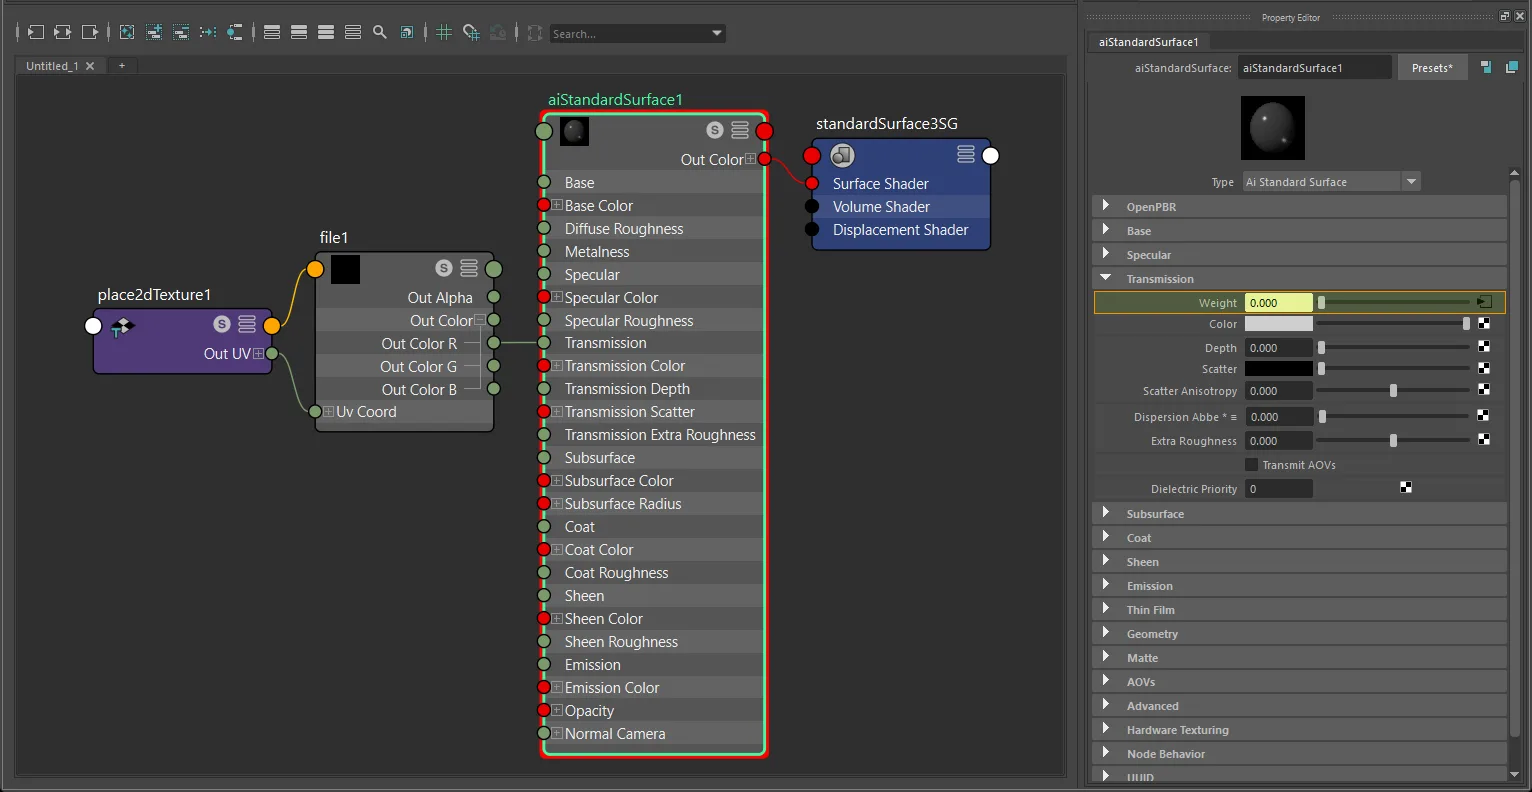
Task: Click the output connections graph icon
Action: tap(90, 32)
